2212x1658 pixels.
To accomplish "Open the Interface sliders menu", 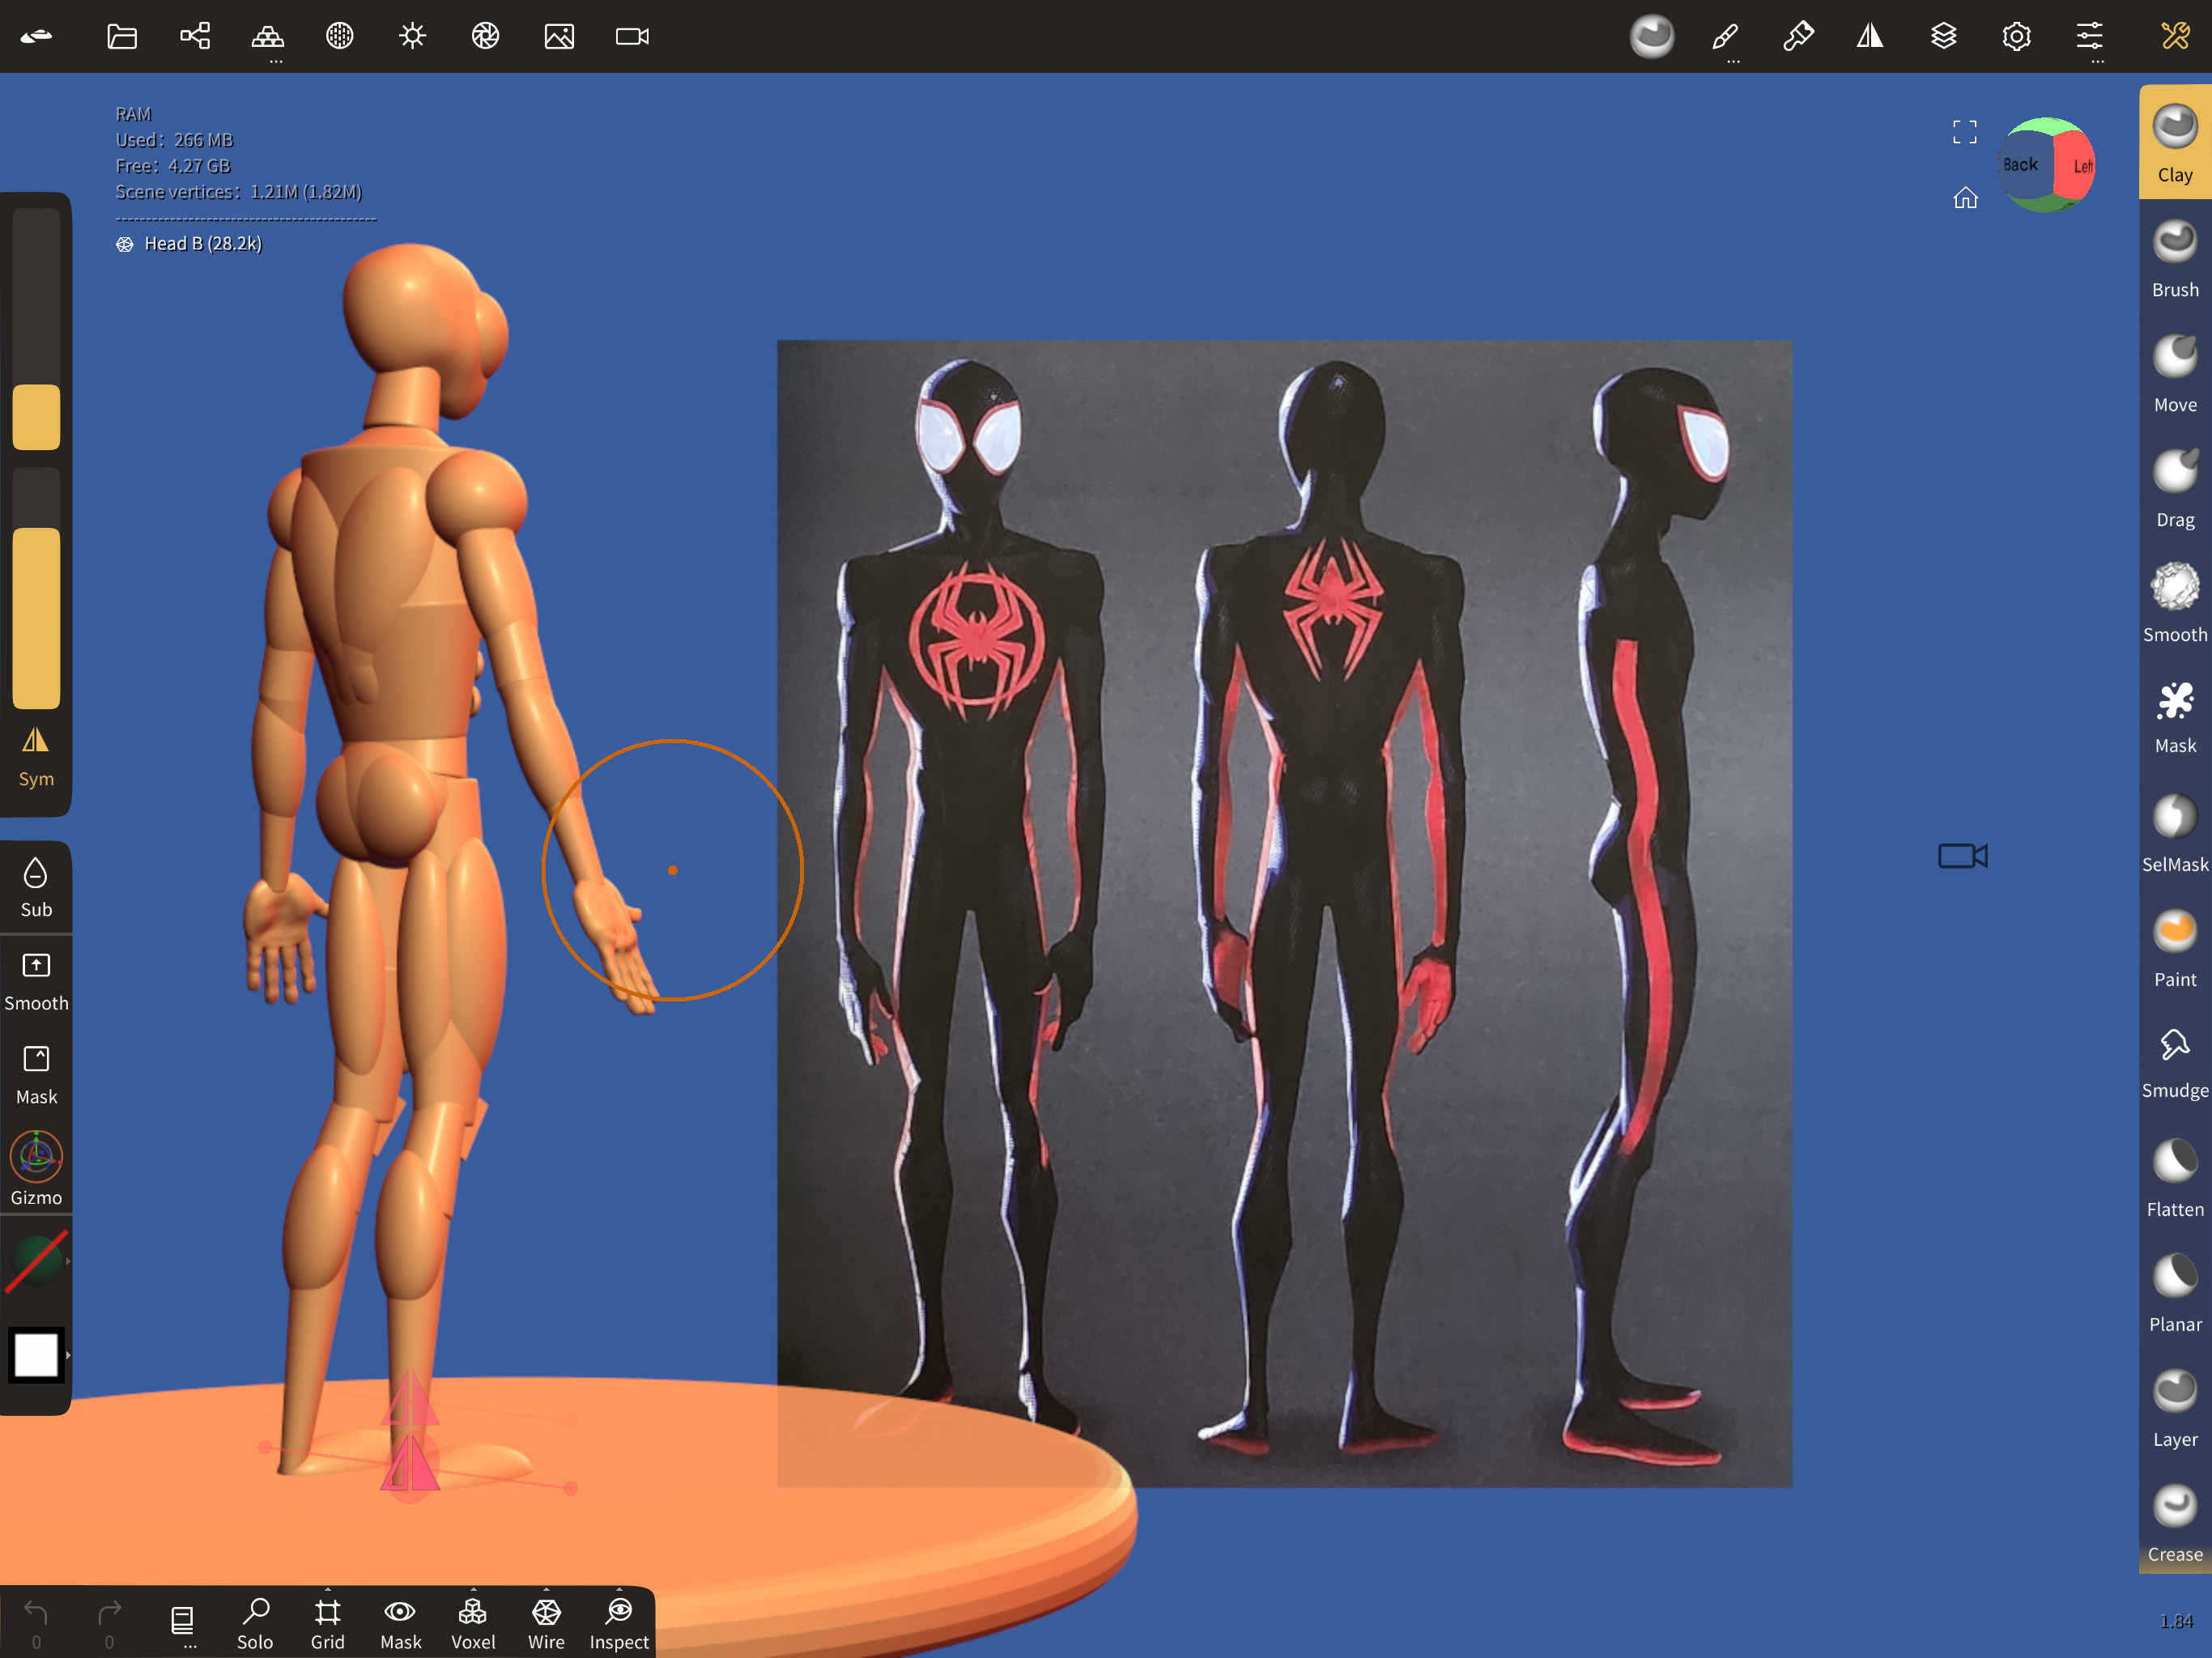I will click(x=2089, y=37).
